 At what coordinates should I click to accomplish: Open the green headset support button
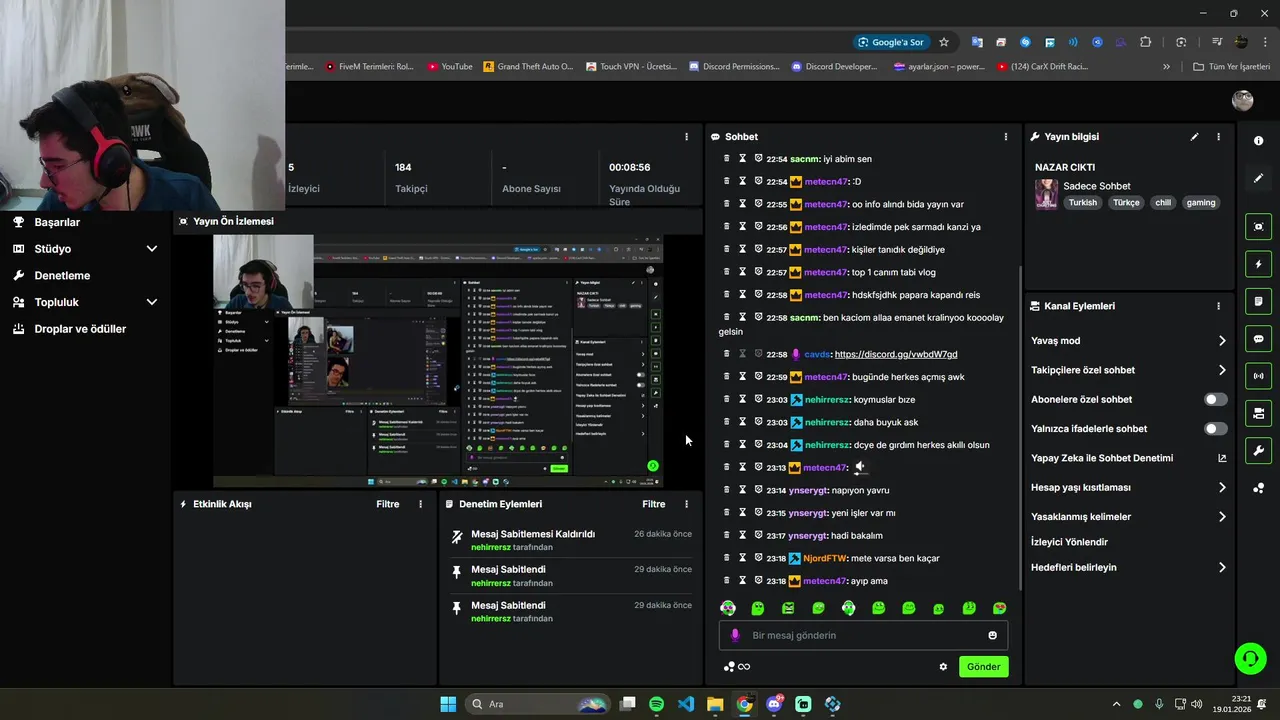1250,658
